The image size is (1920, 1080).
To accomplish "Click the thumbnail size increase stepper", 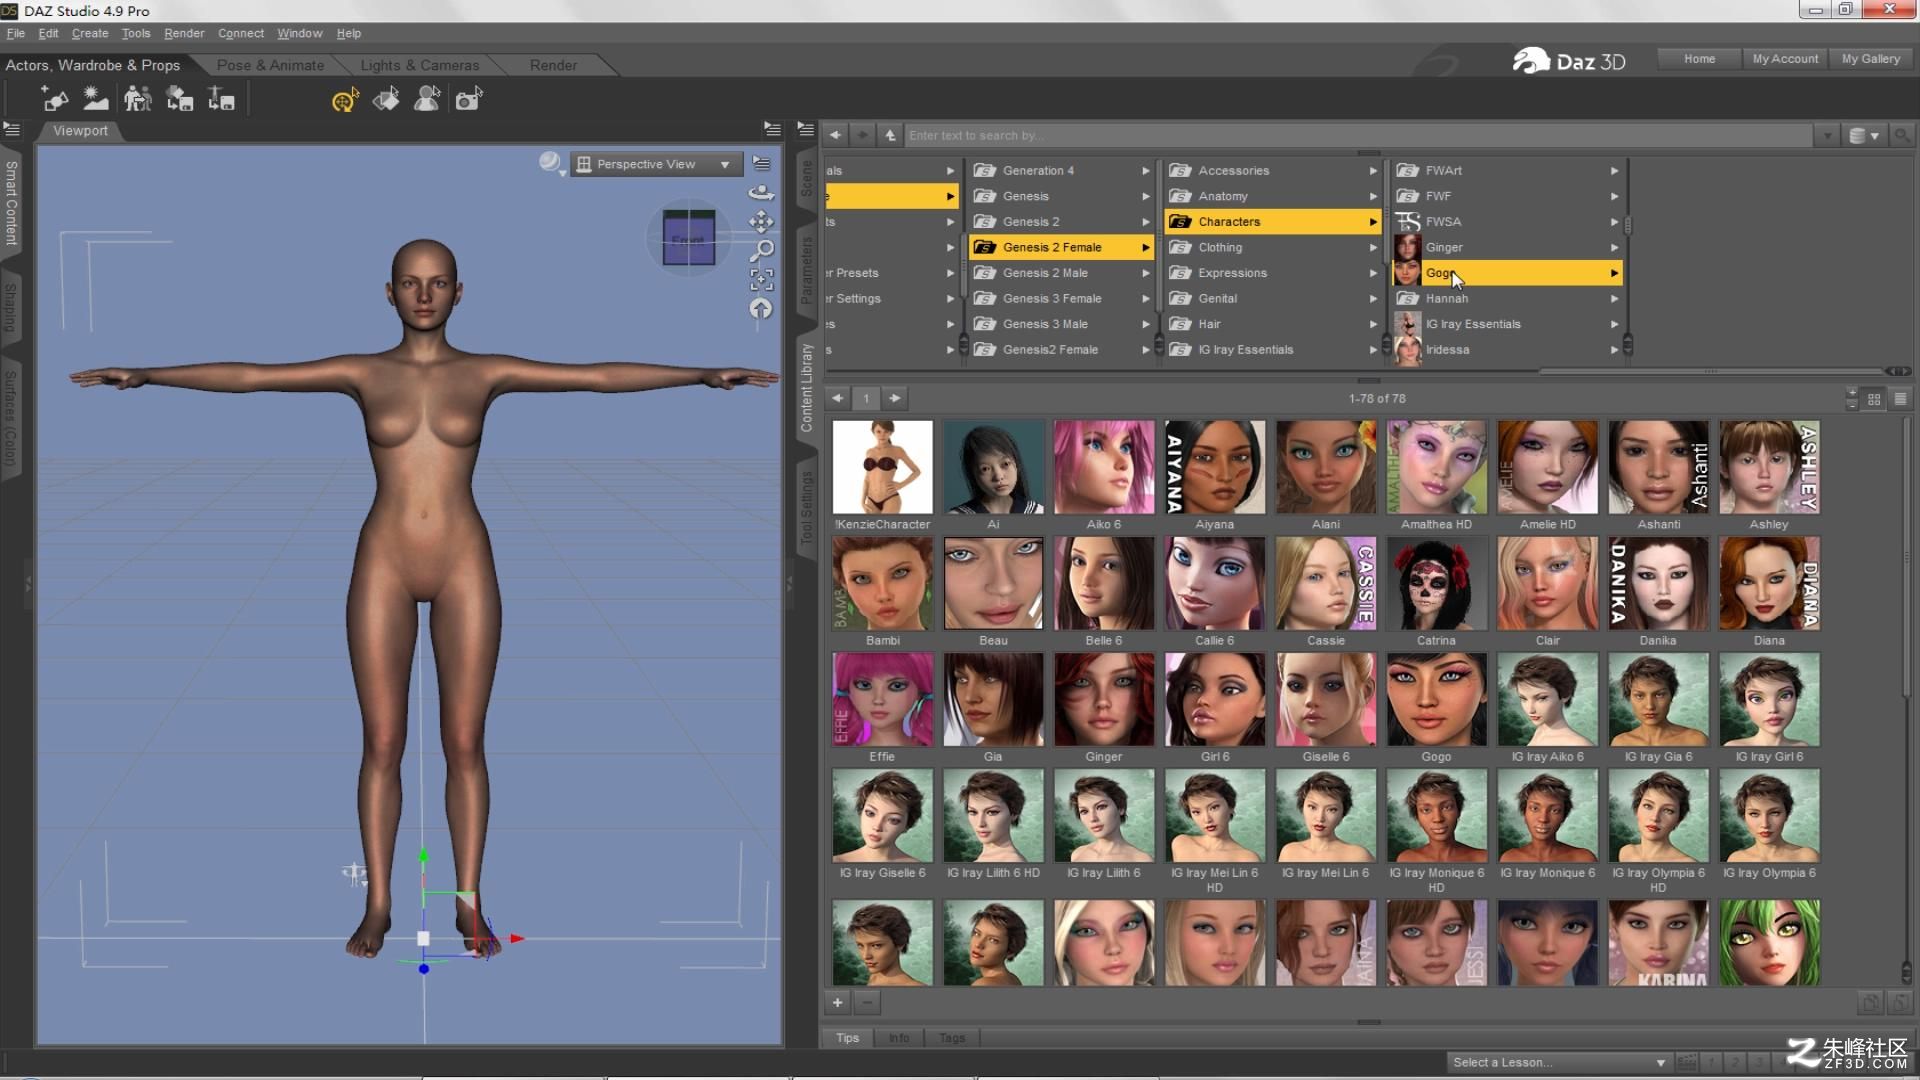I will pos(1852,393).
